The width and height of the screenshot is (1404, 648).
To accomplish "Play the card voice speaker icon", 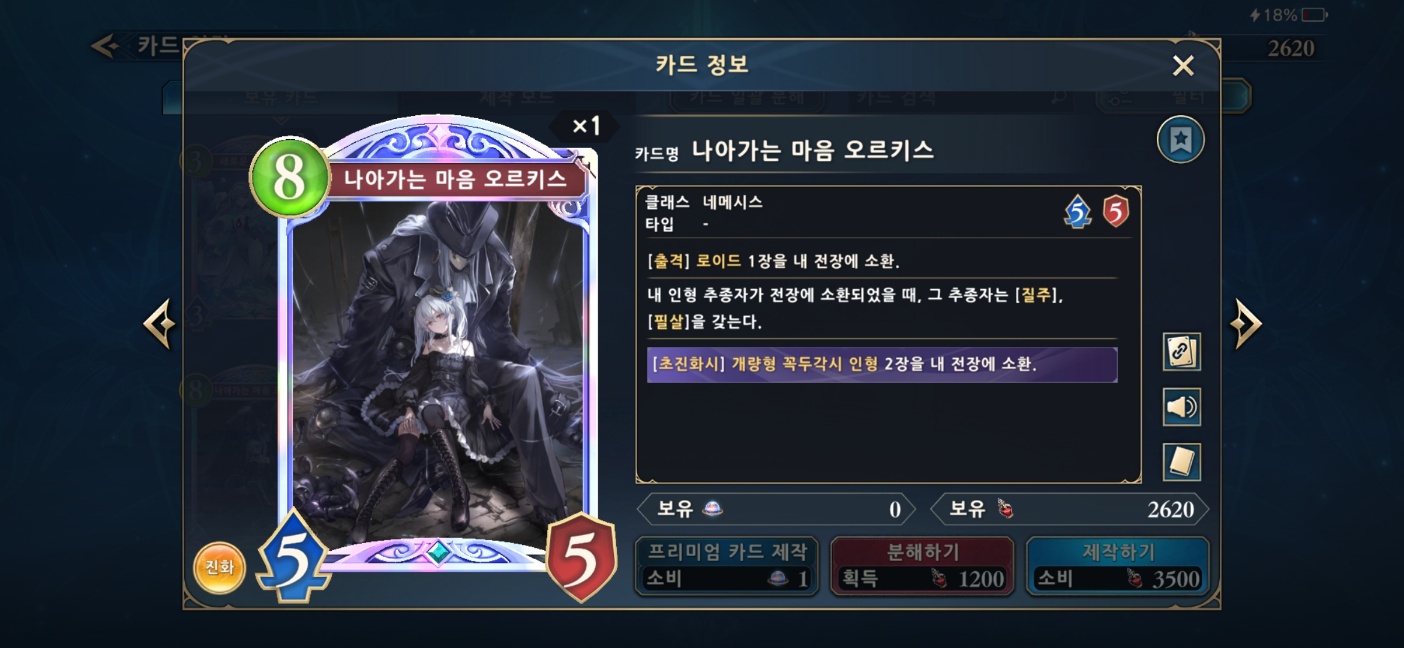I will click(x=1182, y=407).
